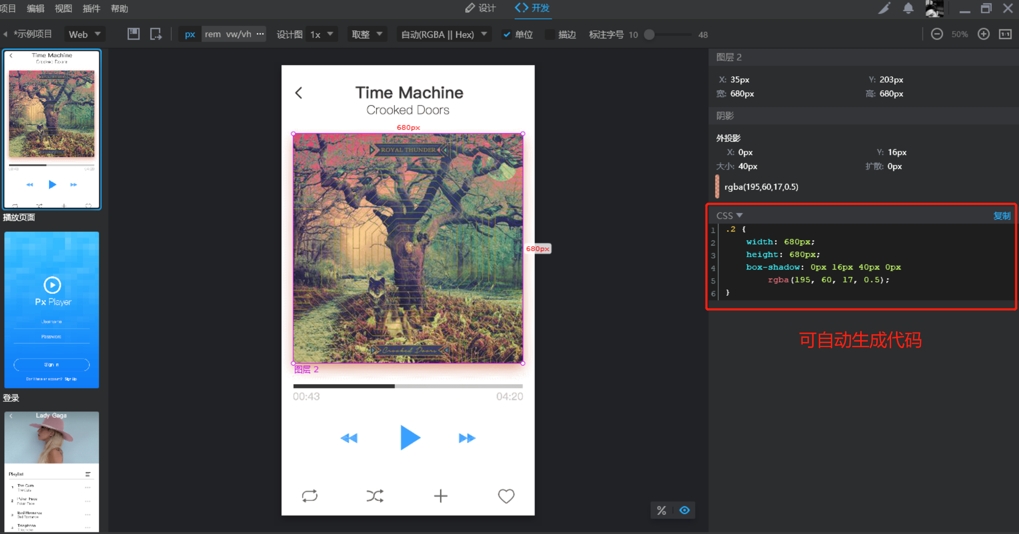
Task: Zoom out with the minus icon
Action: 937,34
